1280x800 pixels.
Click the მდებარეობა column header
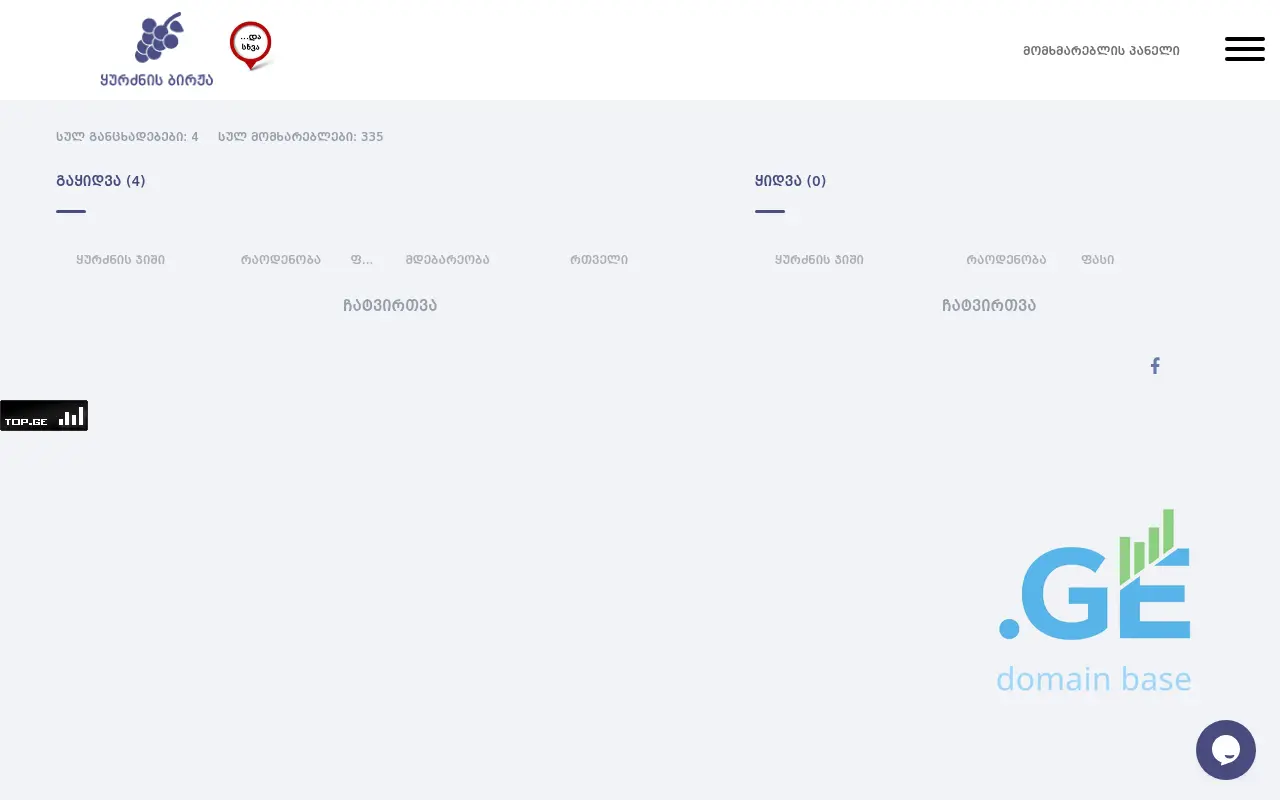pyautogui.click(x=447, y=260)
